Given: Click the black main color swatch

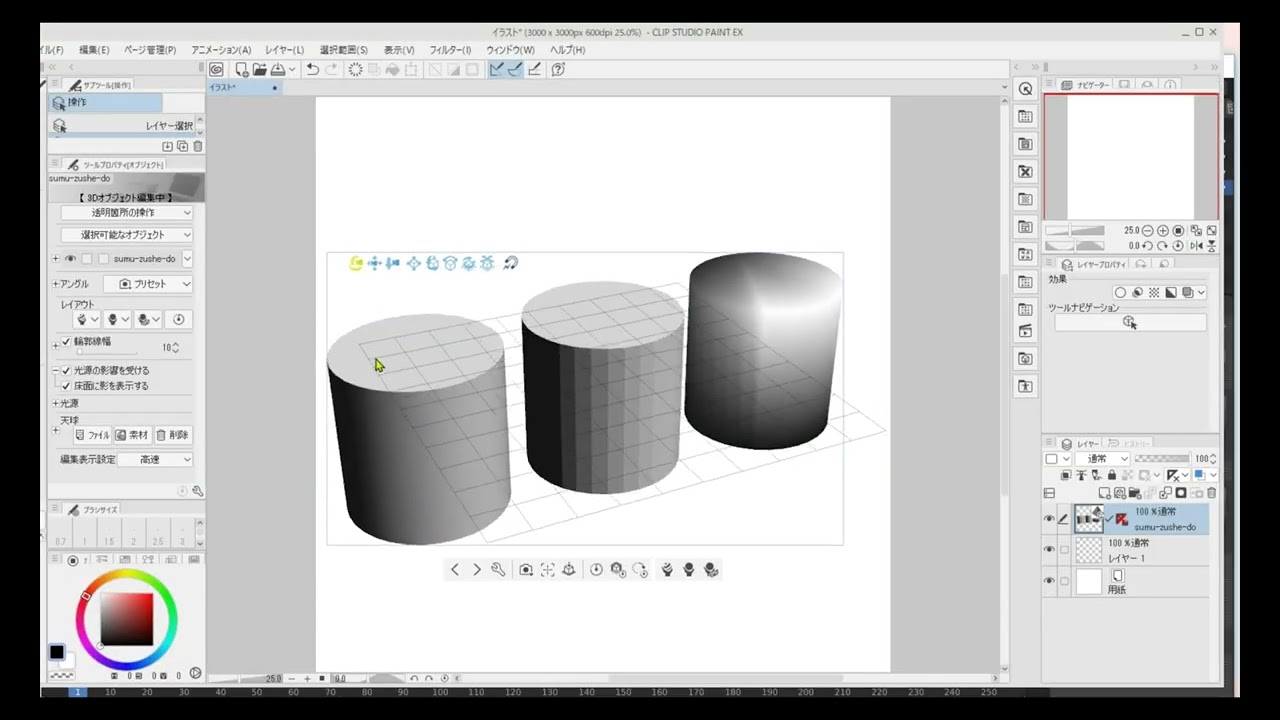Looking at the screenshot, I should click(57, 653).
